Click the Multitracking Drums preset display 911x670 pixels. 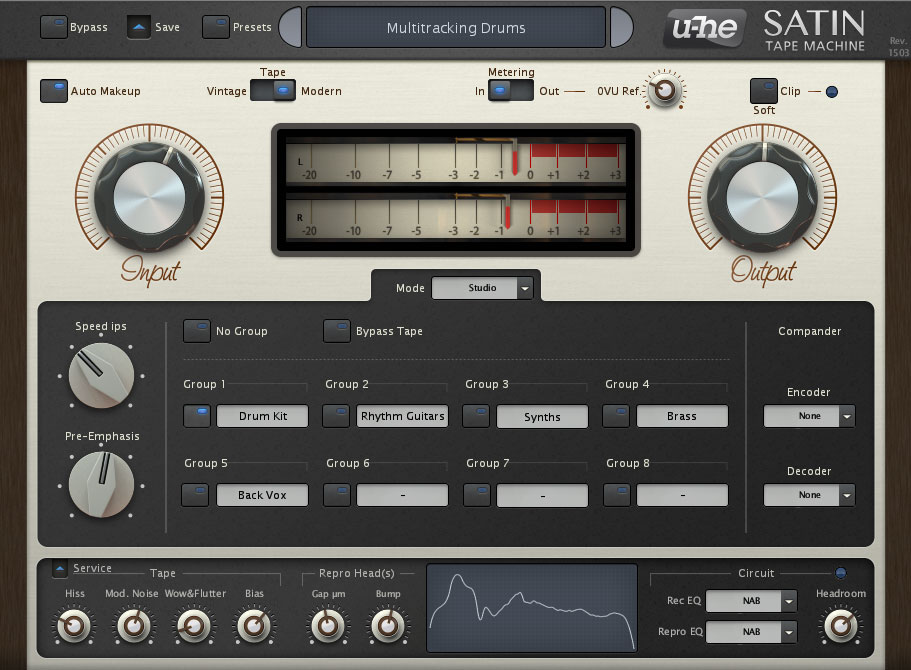(456, 27)
